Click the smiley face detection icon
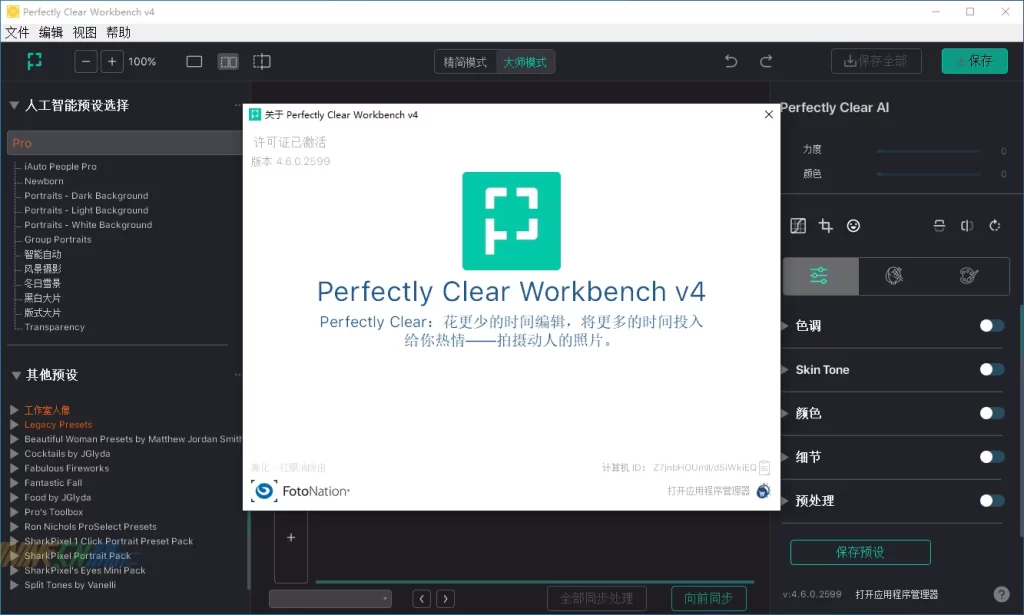Image resolution: width=1024 pixels, height=615 pixels. 853,226
